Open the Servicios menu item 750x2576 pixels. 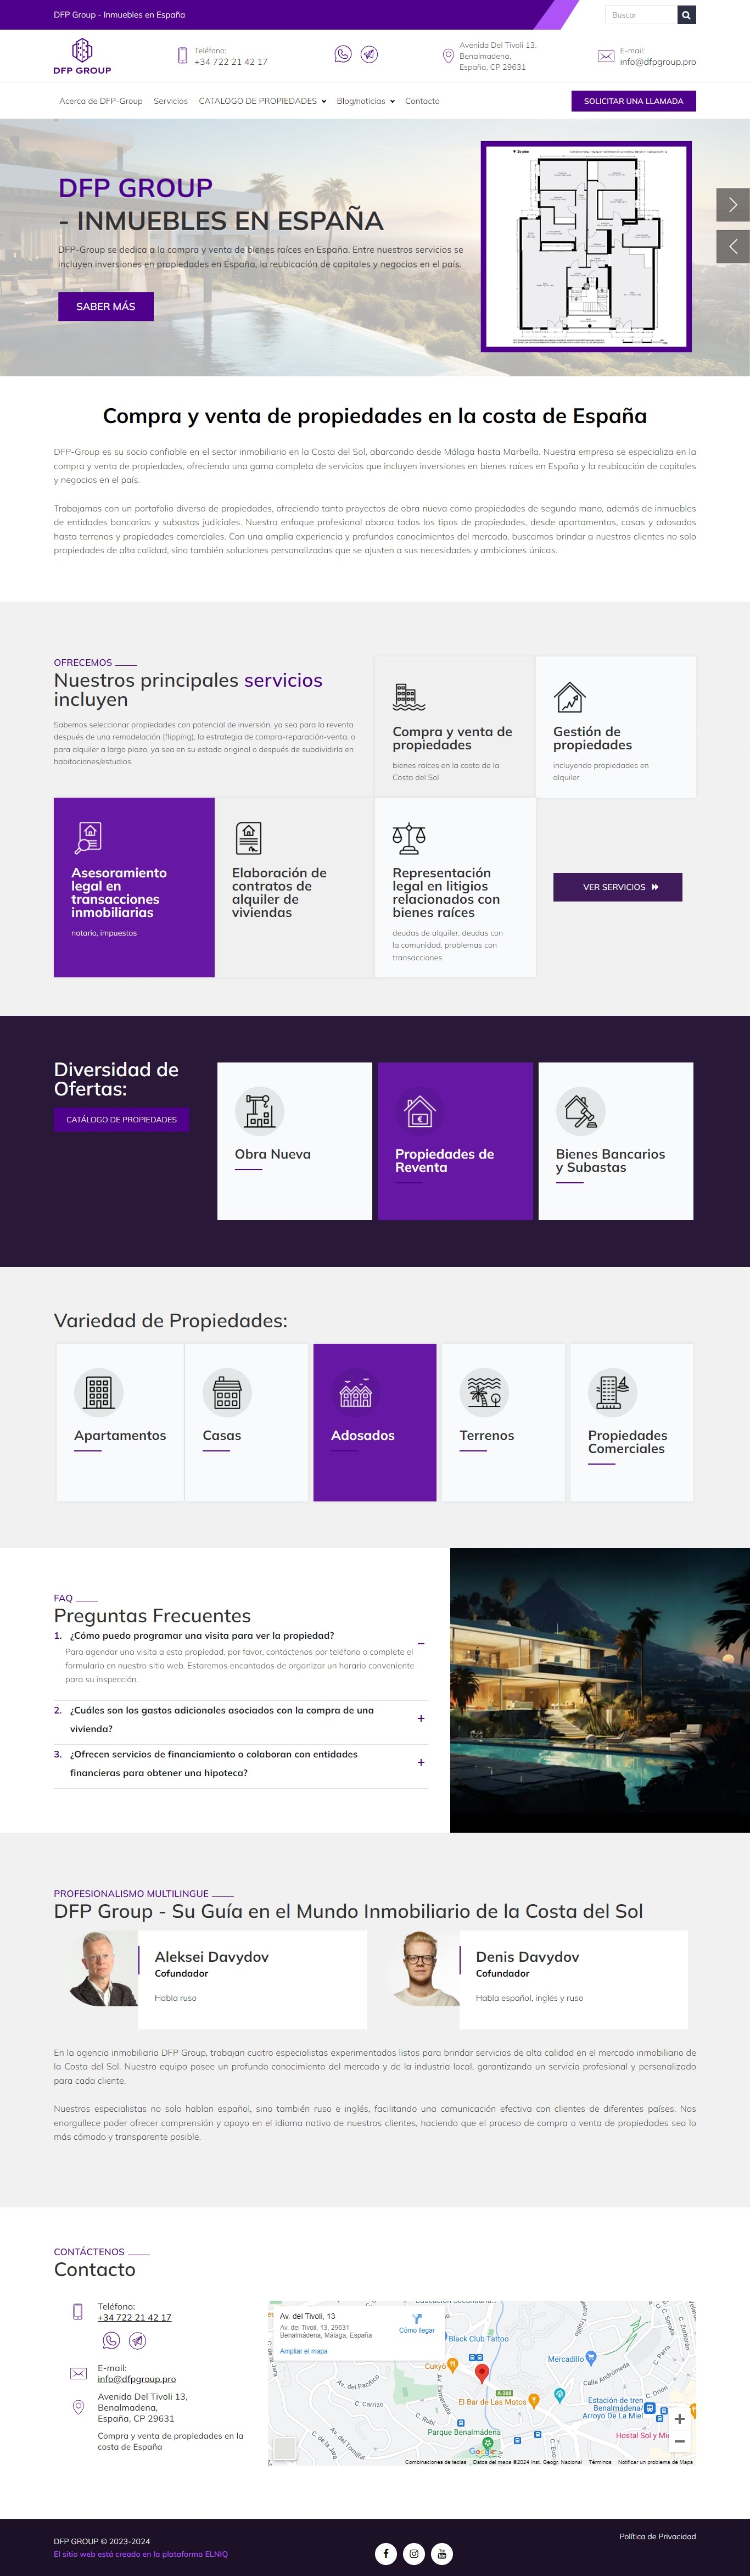click(170, 101)
